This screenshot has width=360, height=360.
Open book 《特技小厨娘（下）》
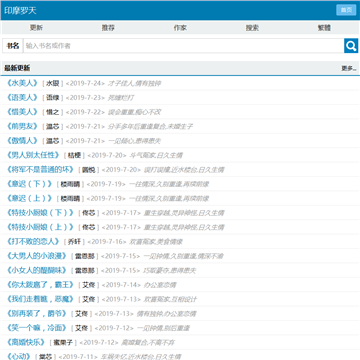[x=40, y=213]
